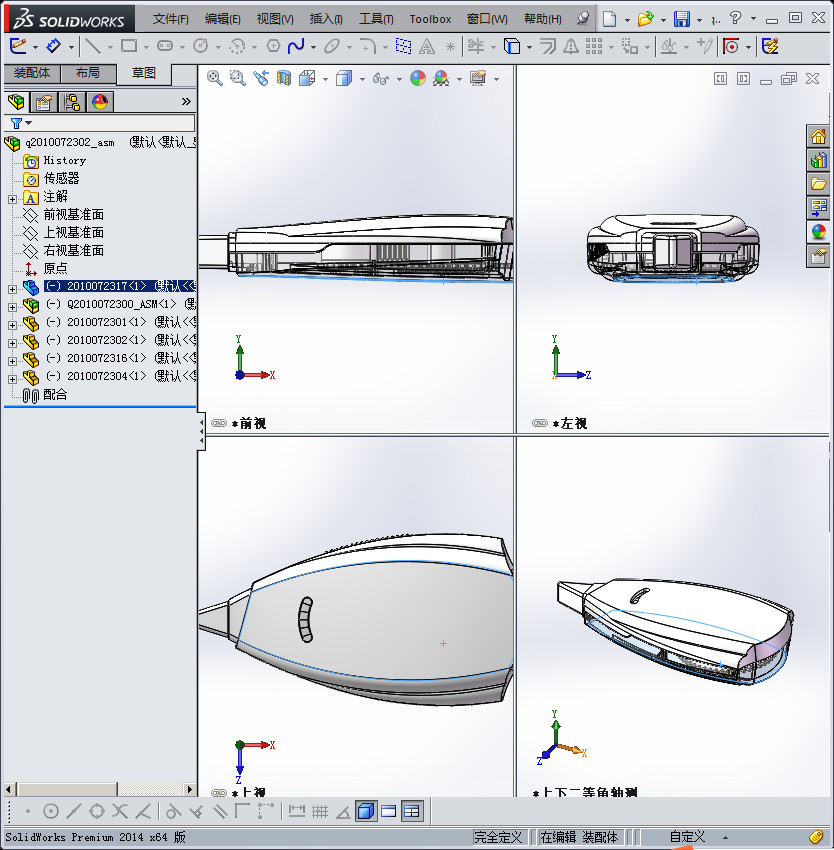
Task: Open the ConfigurationManager panel tab
Action: pos(73,102)
